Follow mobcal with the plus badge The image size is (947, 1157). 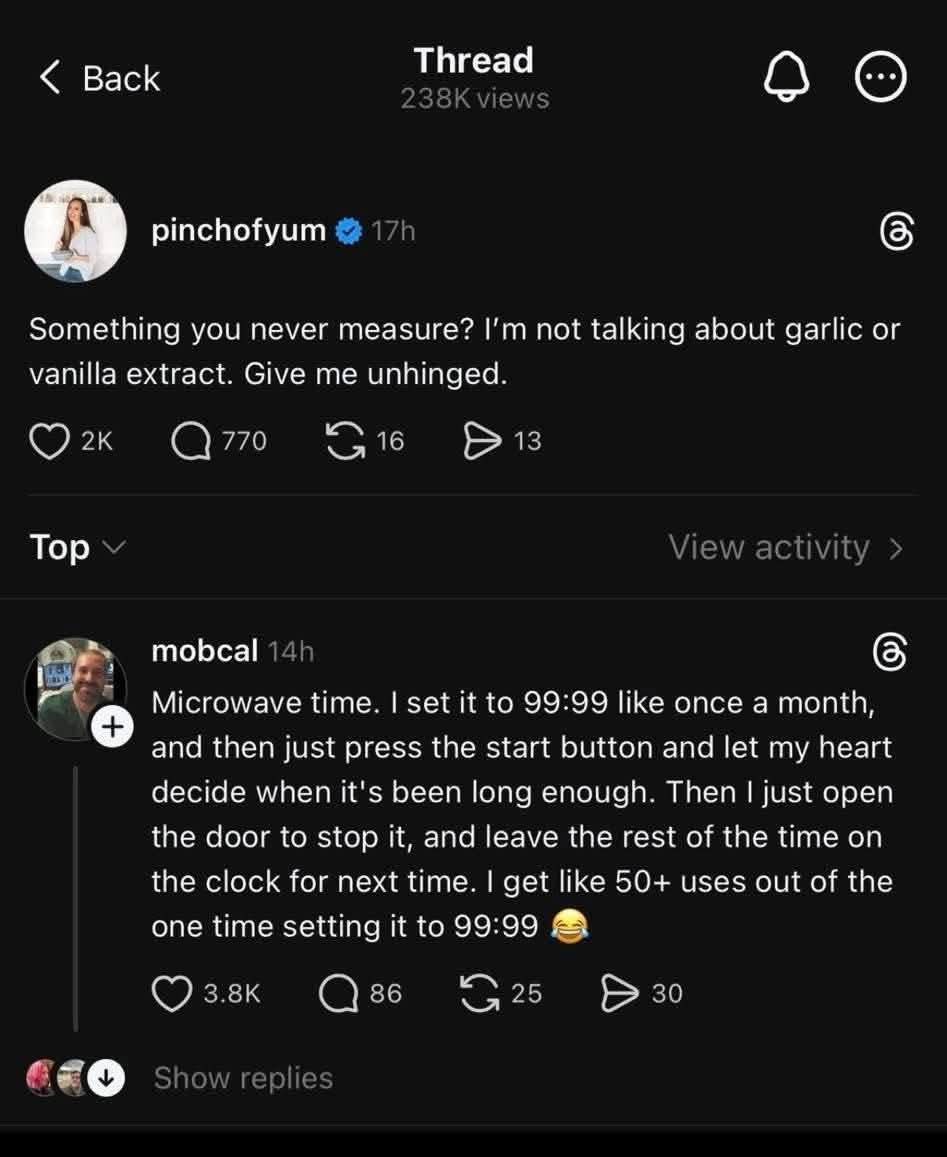pos(112,725)
